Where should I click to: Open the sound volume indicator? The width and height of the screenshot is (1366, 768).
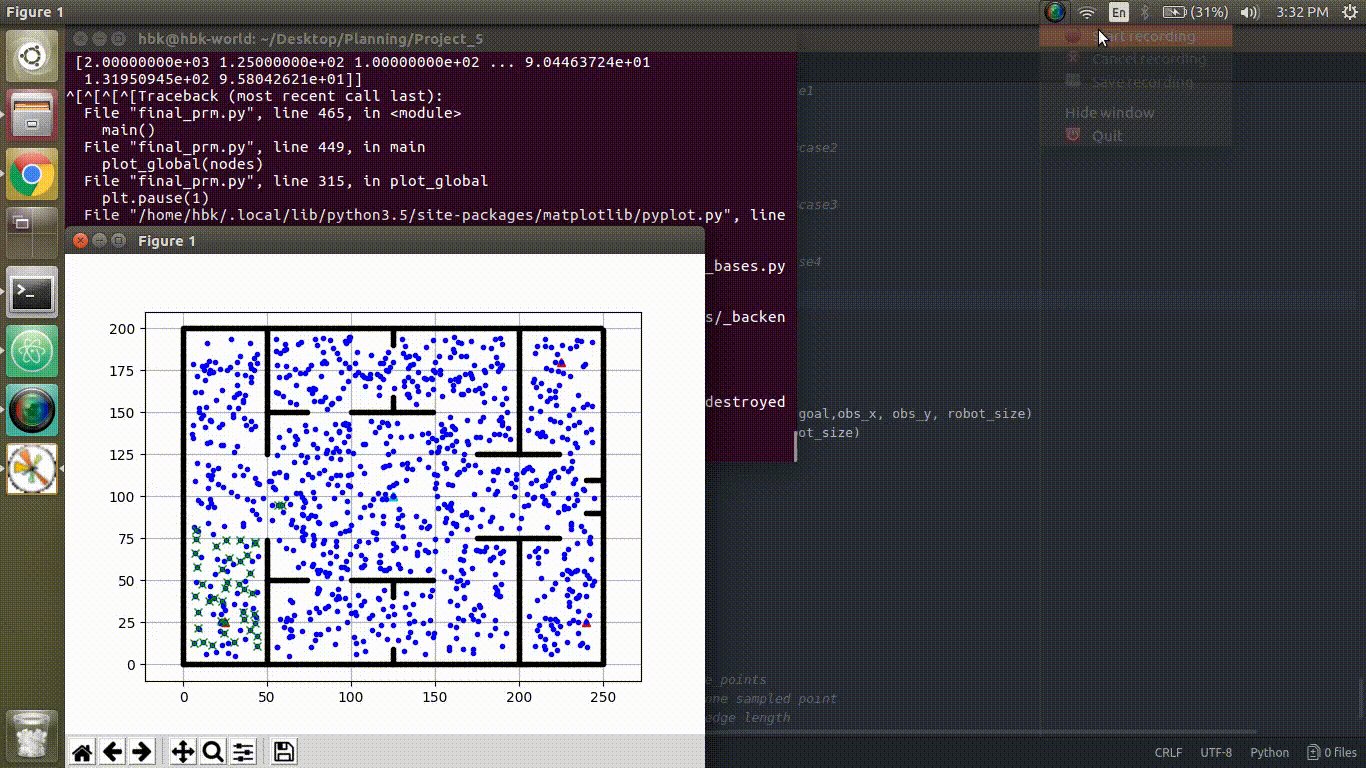(1249, 12)
